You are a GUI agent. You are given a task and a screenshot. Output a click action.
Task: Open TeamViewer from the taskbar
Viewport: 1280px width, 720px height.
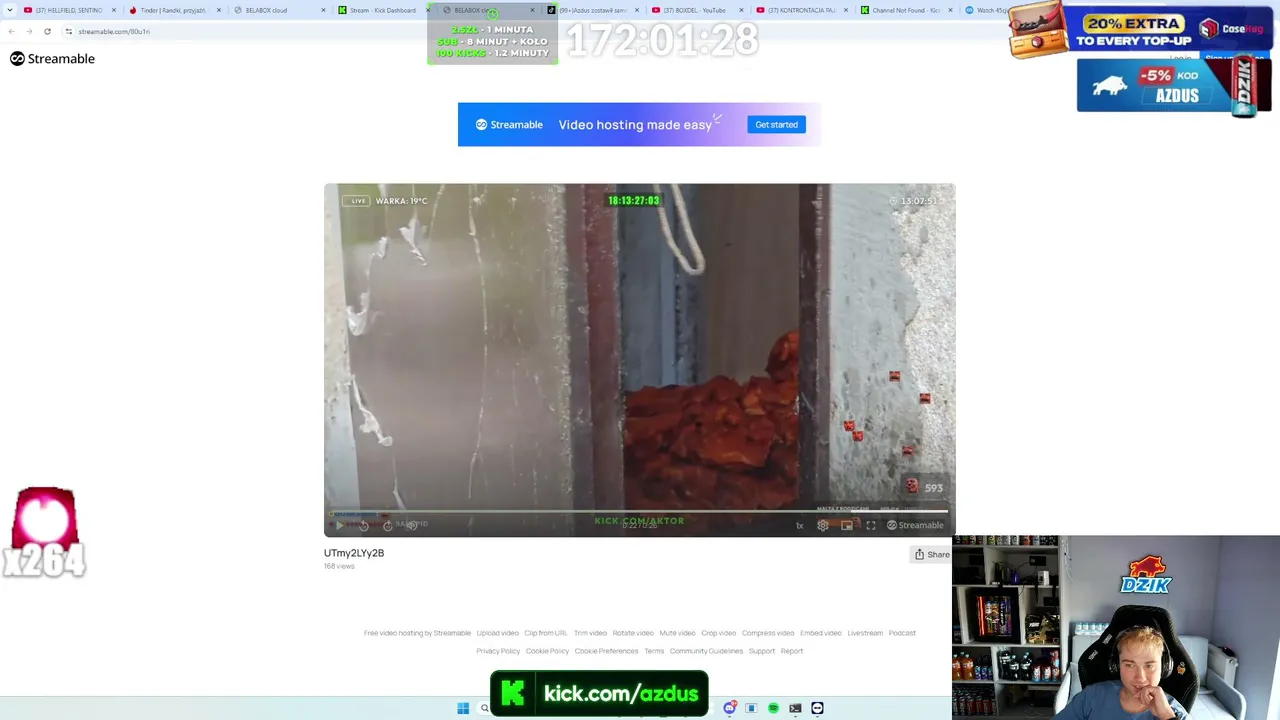[817, 708]
